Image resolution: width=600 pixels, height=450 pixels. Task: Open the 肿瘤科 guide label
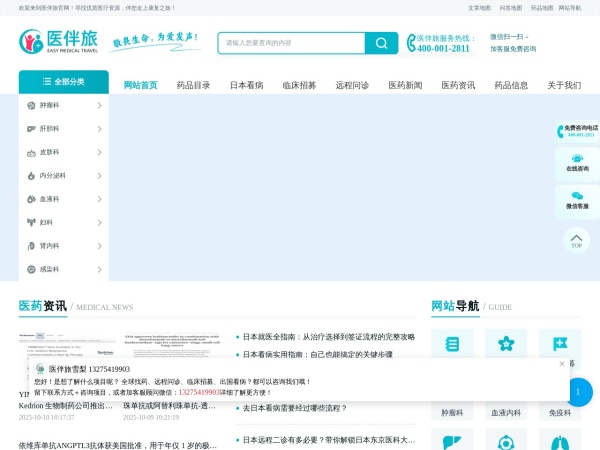(452, 412)
